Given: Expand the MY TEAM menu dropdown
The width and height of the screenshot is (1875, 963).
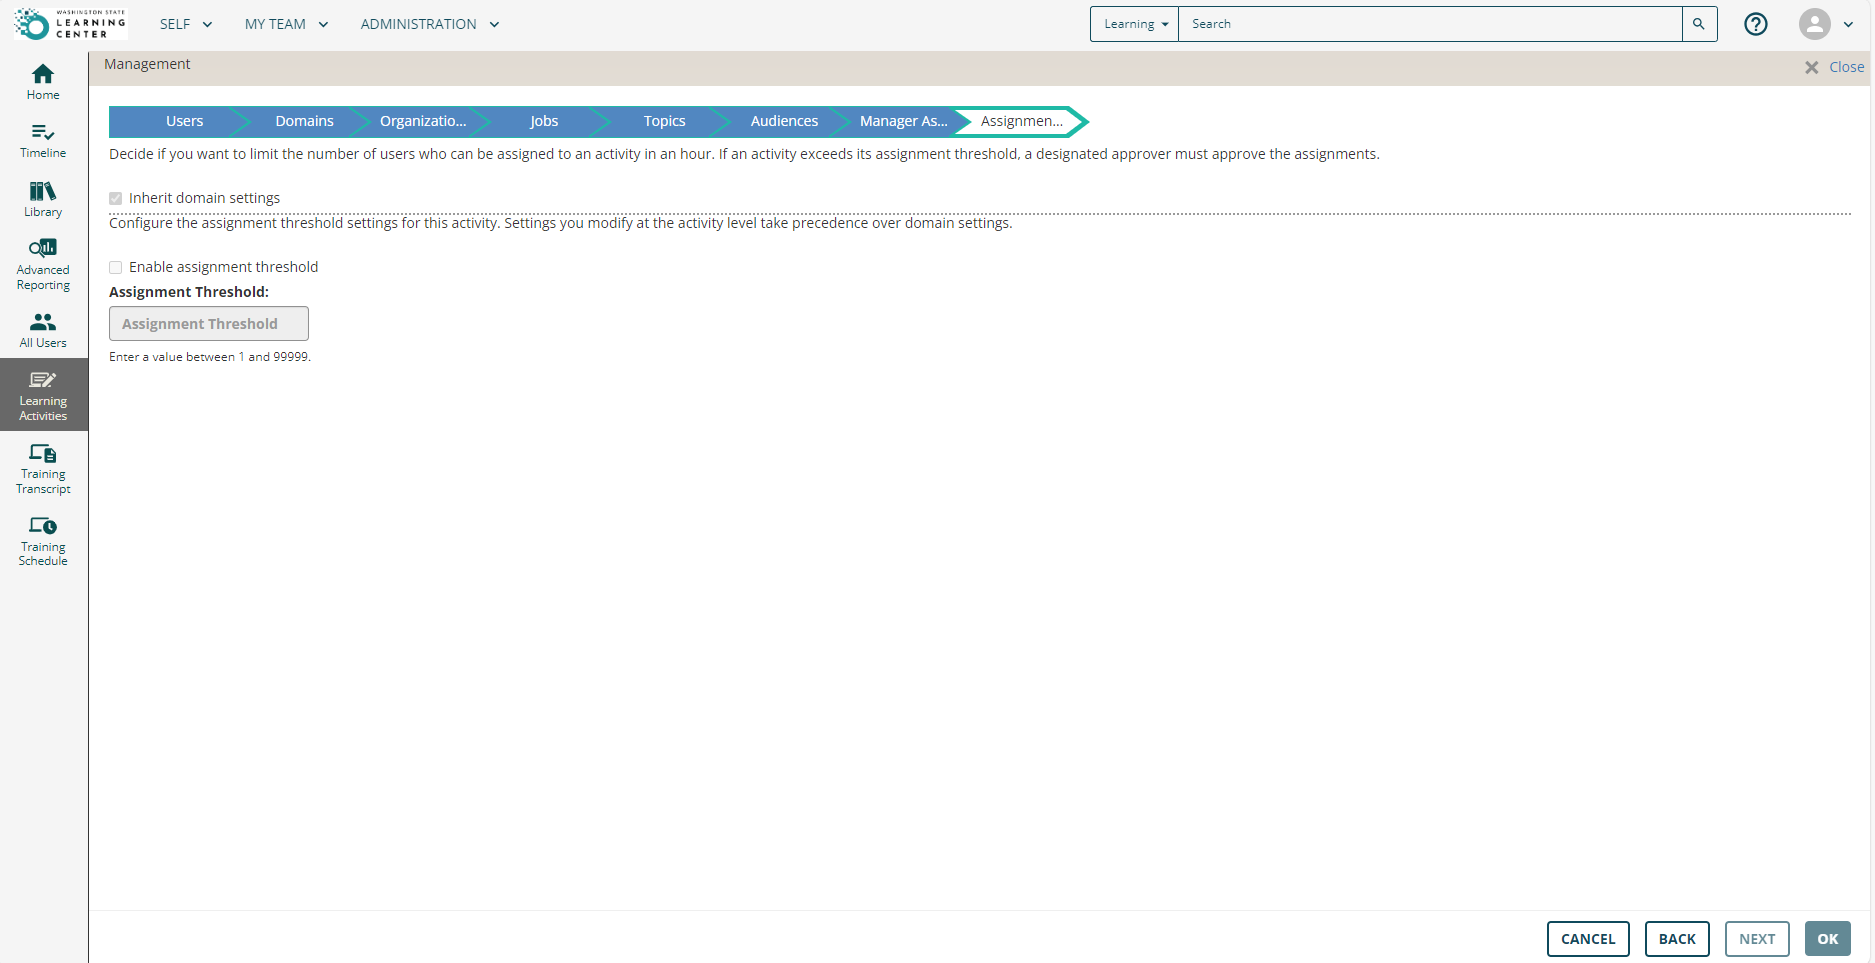Looking at the screenshot, I should 286,24.
